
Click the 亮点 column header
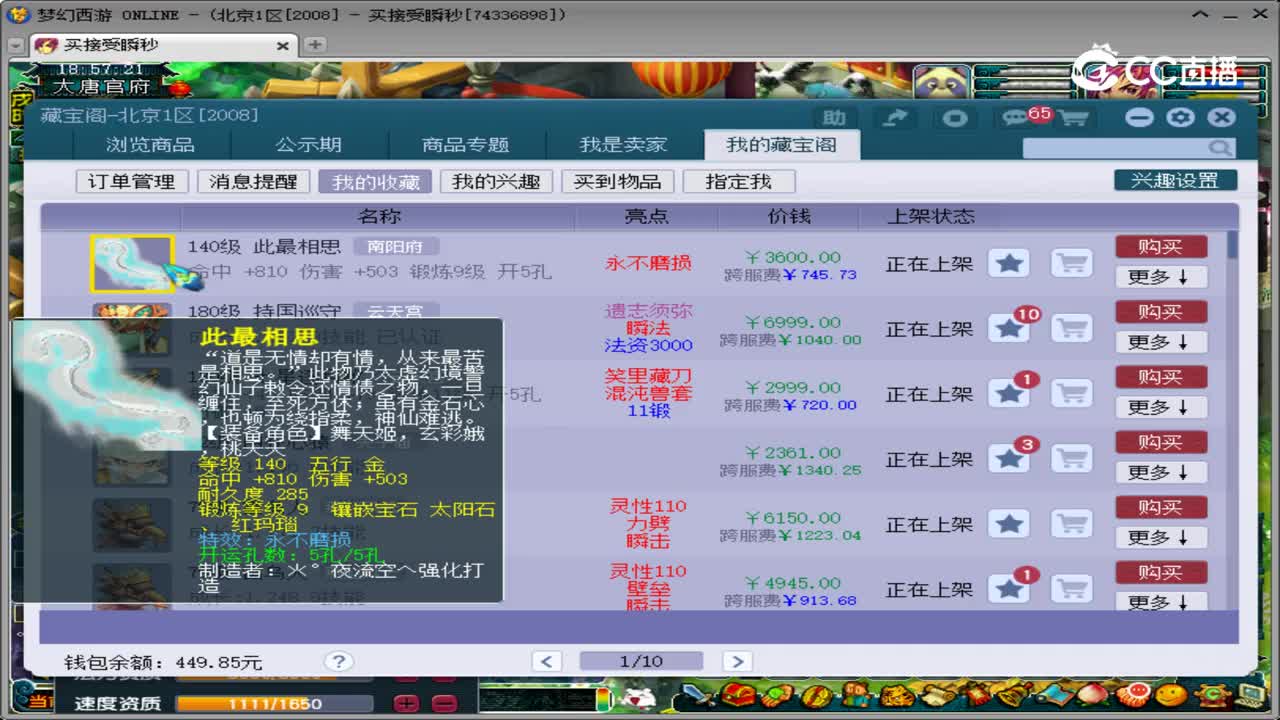(647, 216)
